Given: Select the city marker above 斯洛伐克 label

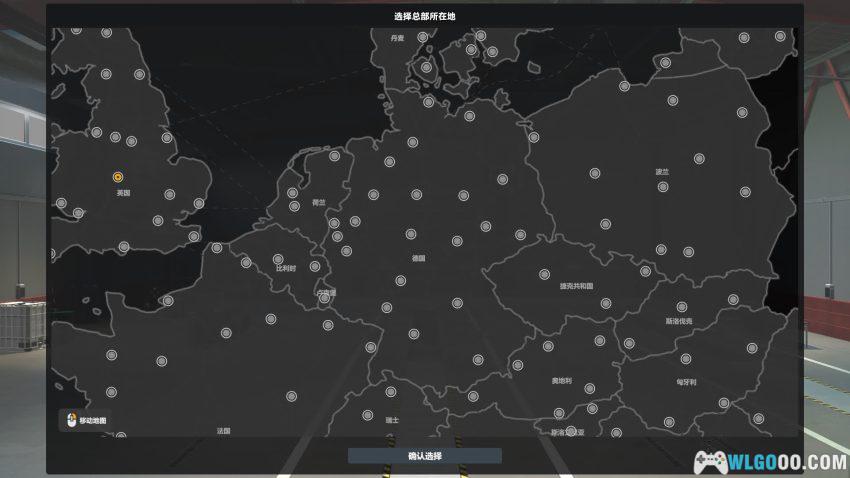Looking at the screenshot, I should point(681,307).
